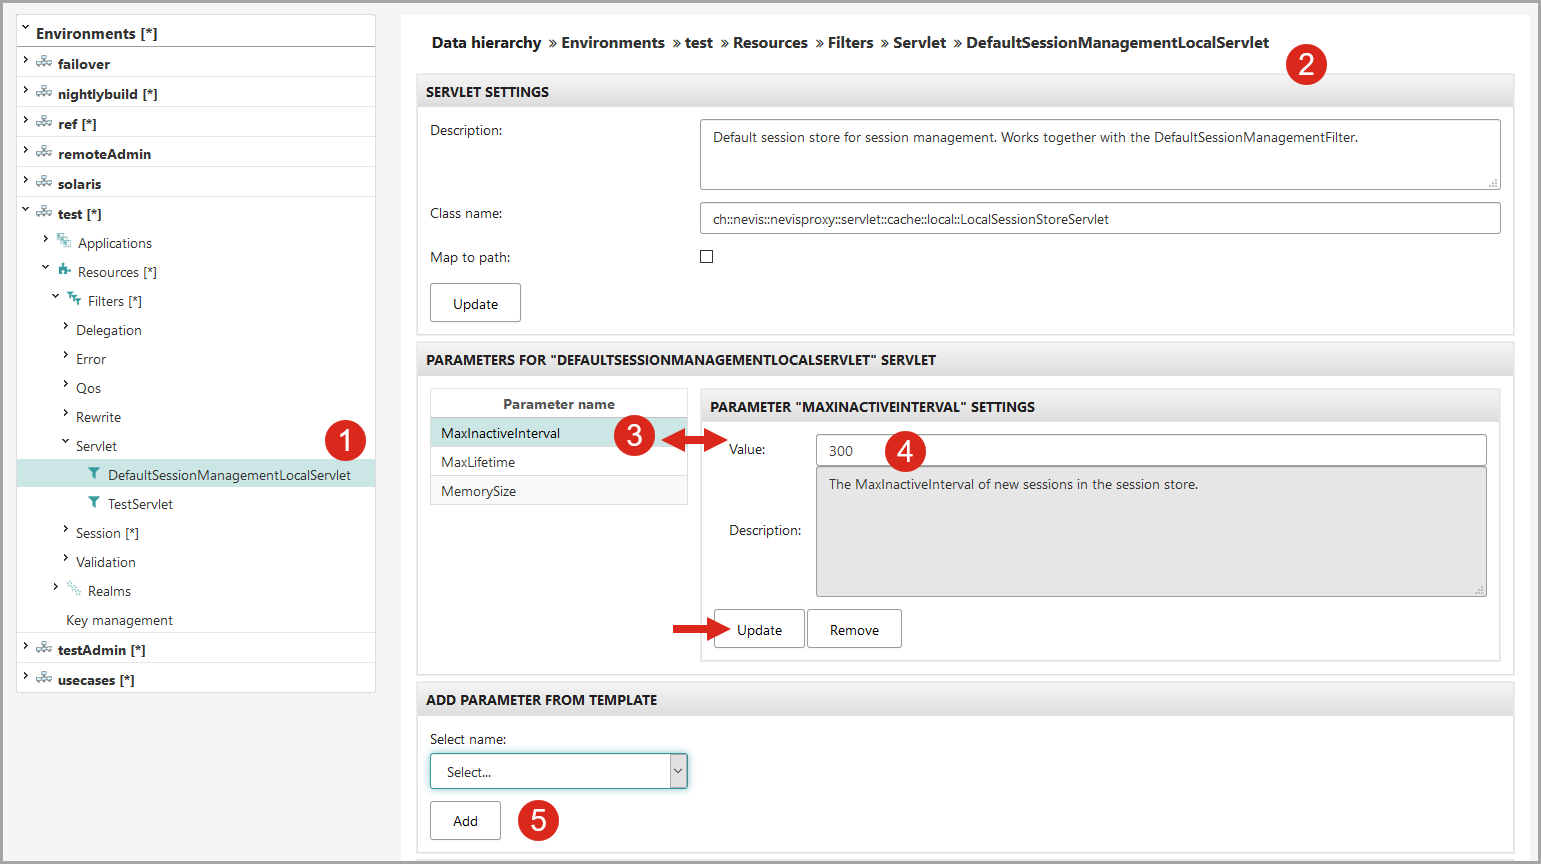This screenshot has height=864, width=1541.
Task: Select the MaxLifetime parameter row
Action: (559, 461)
